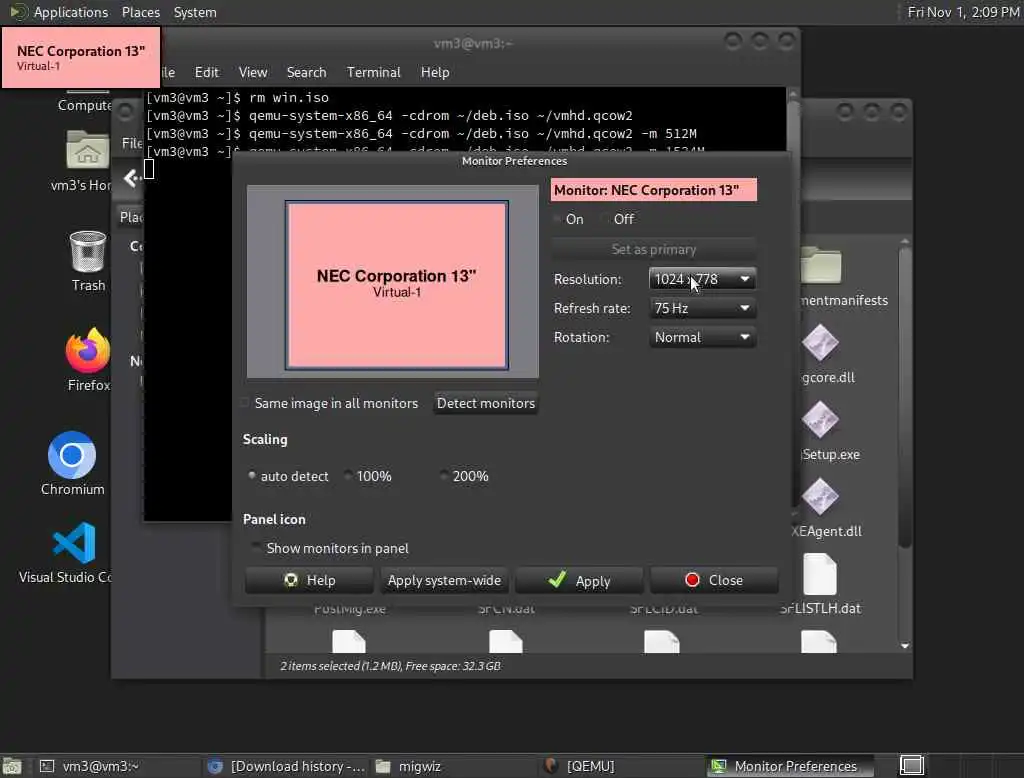1024x778 pixels.
Task: Click the clock in the top panel
Action: pyautogui.click(x=963, y=12)
